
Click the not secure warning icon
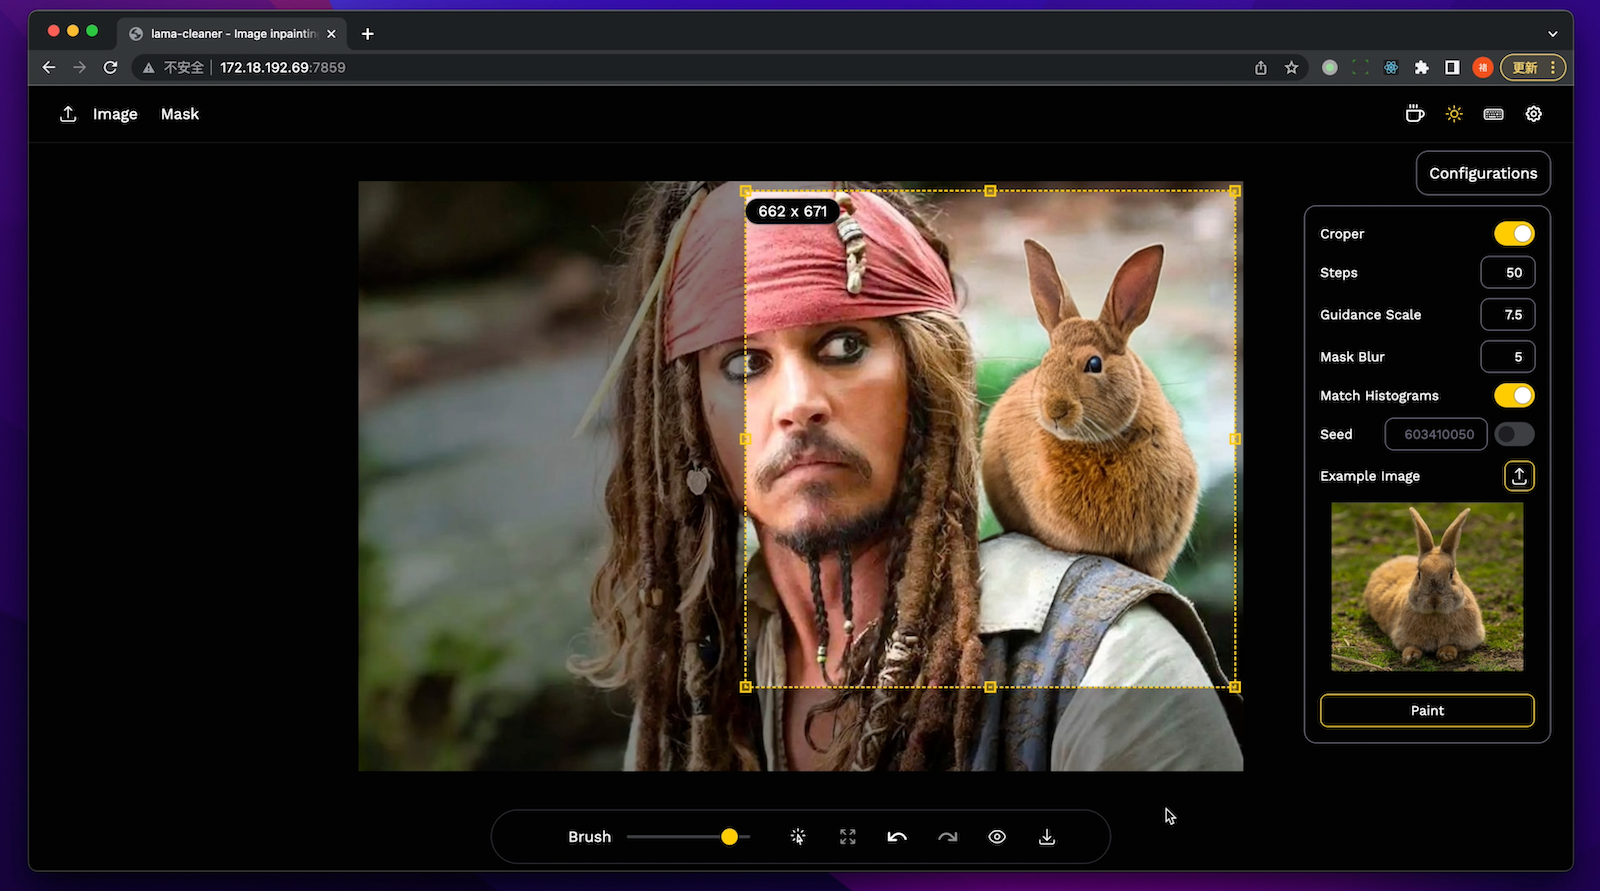point(148,67)
